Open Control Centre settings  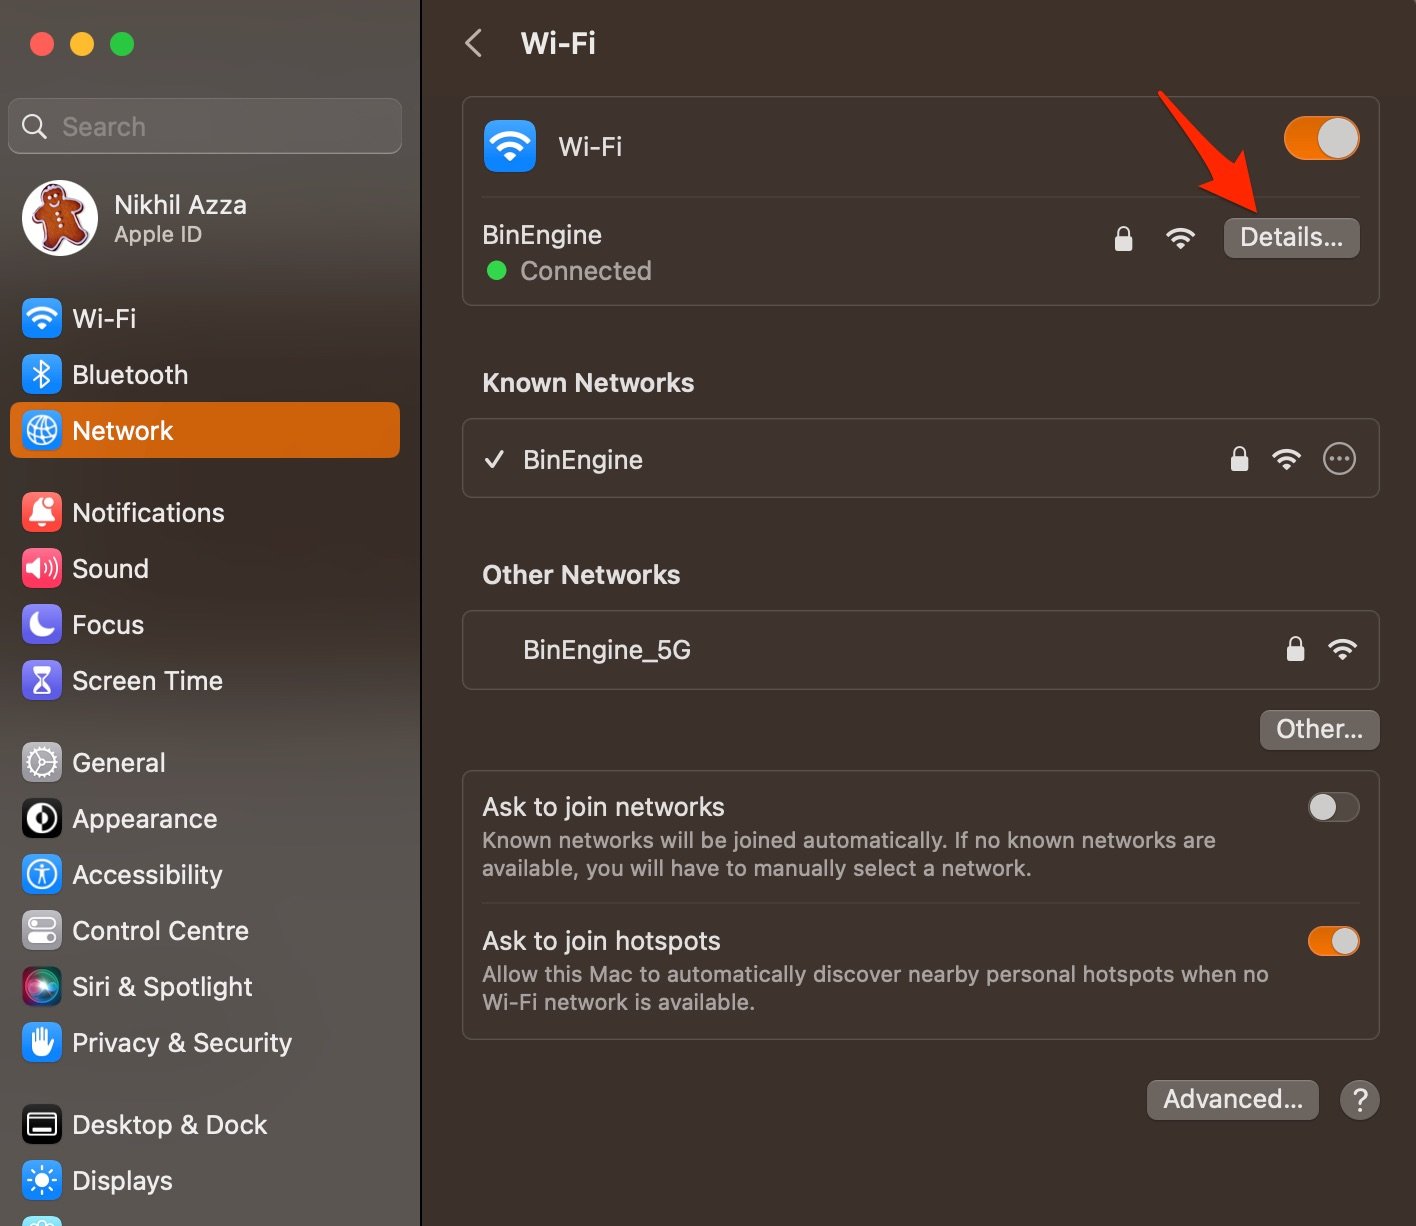pyautogui.click(x=160, y=930)
